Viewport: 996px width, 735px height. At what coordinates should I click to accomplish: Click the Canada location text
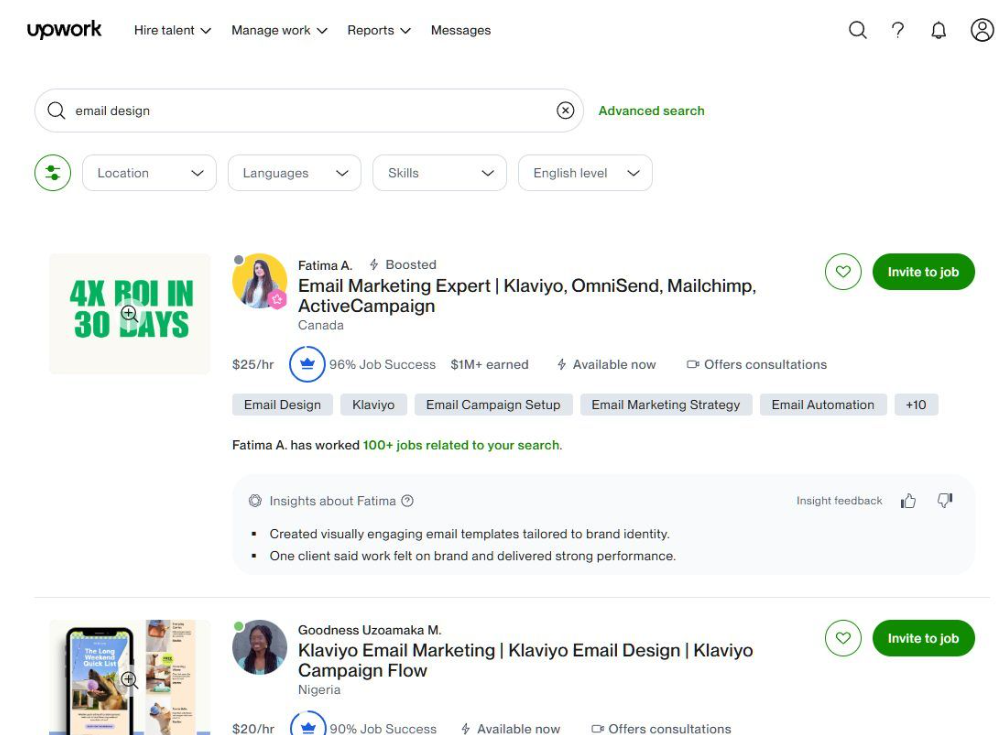(x=321, y=325)
